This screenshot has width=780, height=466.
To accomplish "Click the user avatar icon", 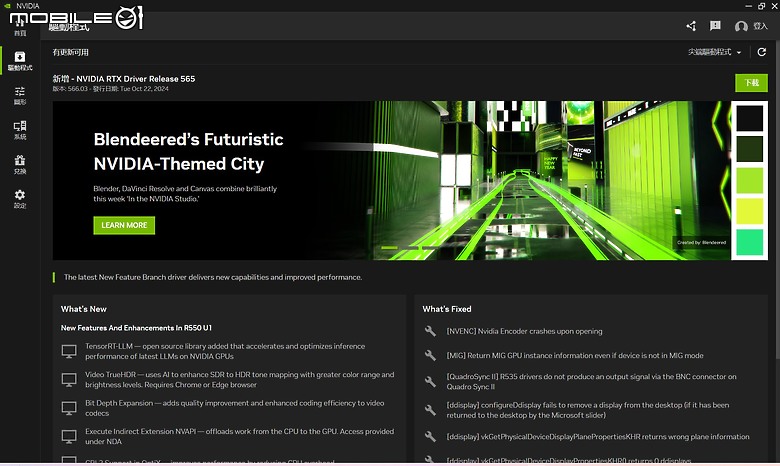I will pos(741,26).
